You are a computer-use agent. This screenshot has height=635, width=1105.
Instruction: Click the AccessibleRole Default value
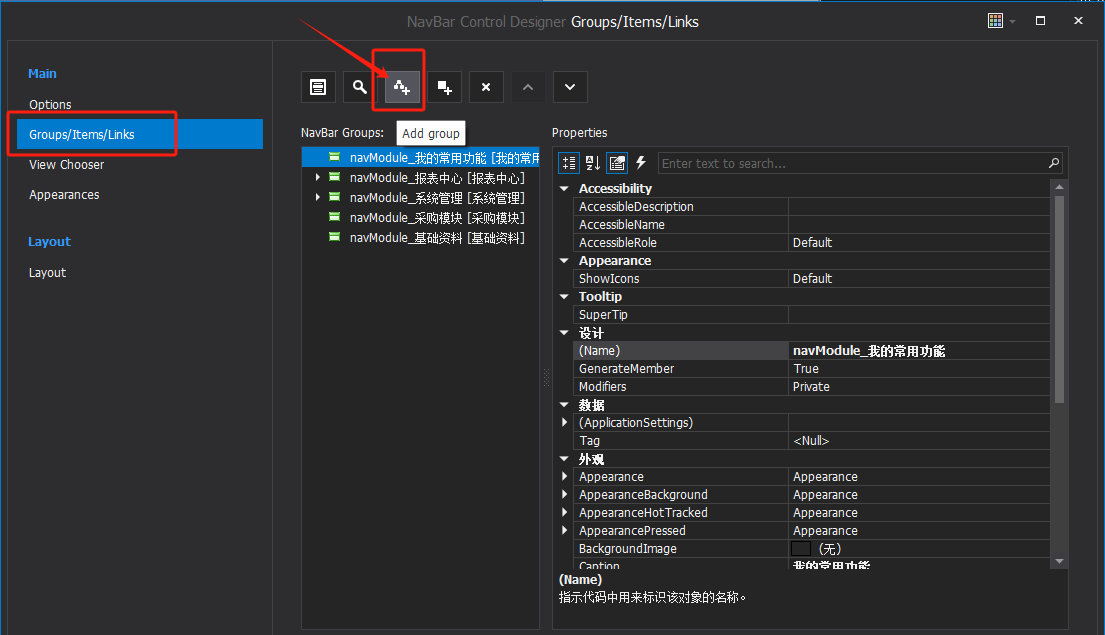click(919, 242)
